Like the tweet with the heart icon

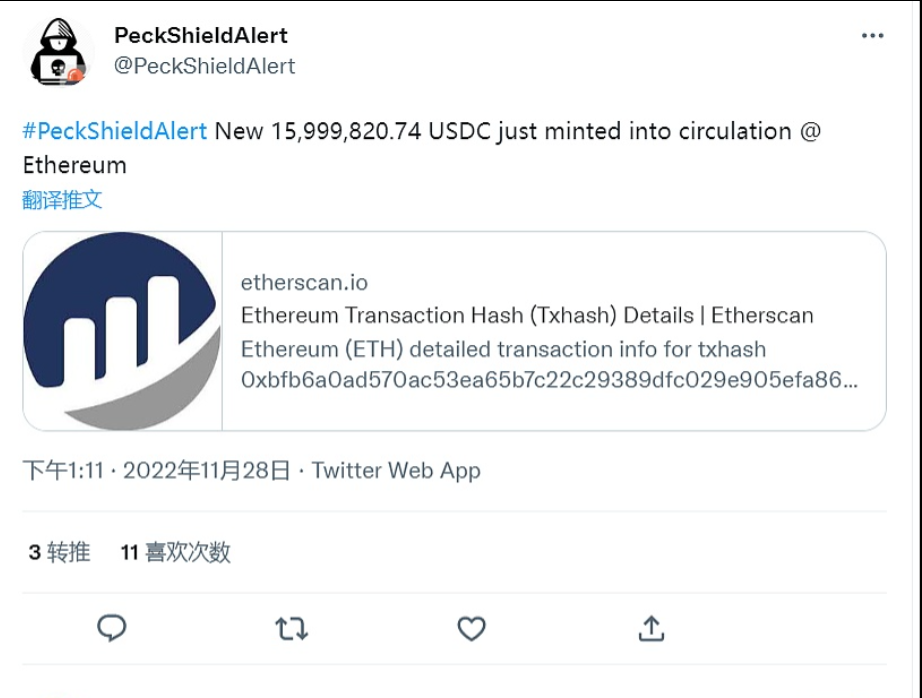click(x=471, y=628)
